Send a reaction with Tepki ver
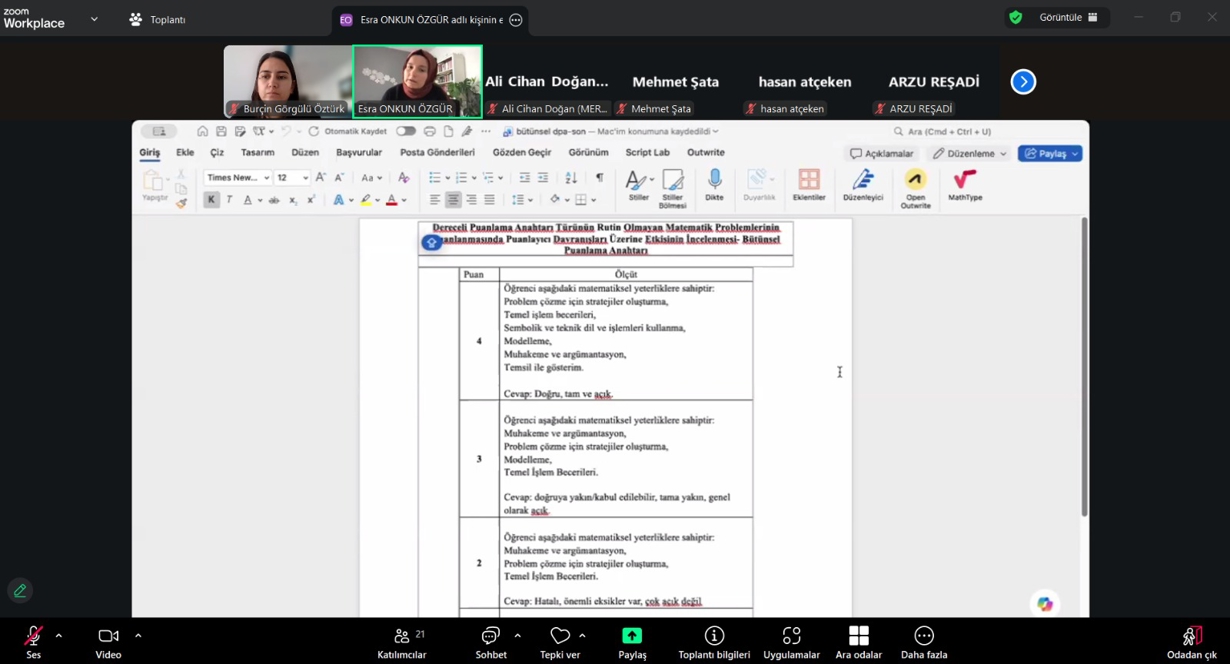This screenshot has height=664, width=1230. point(559,636)
